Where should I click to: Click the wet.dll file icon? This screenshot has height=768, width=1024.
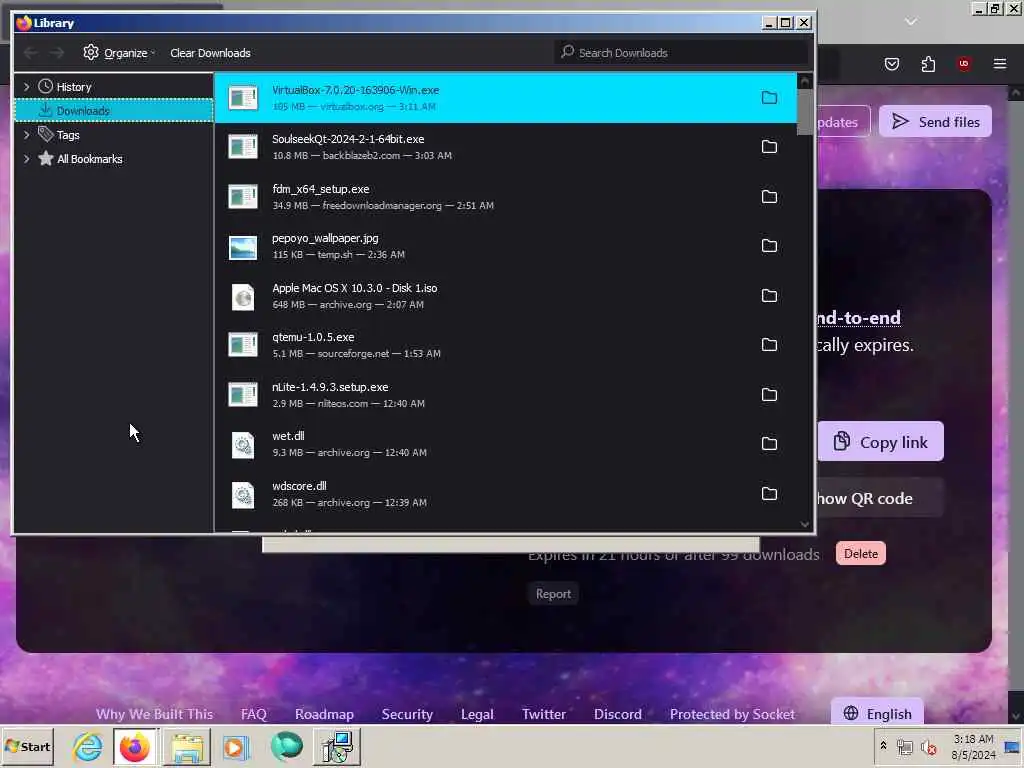[243, 445]
